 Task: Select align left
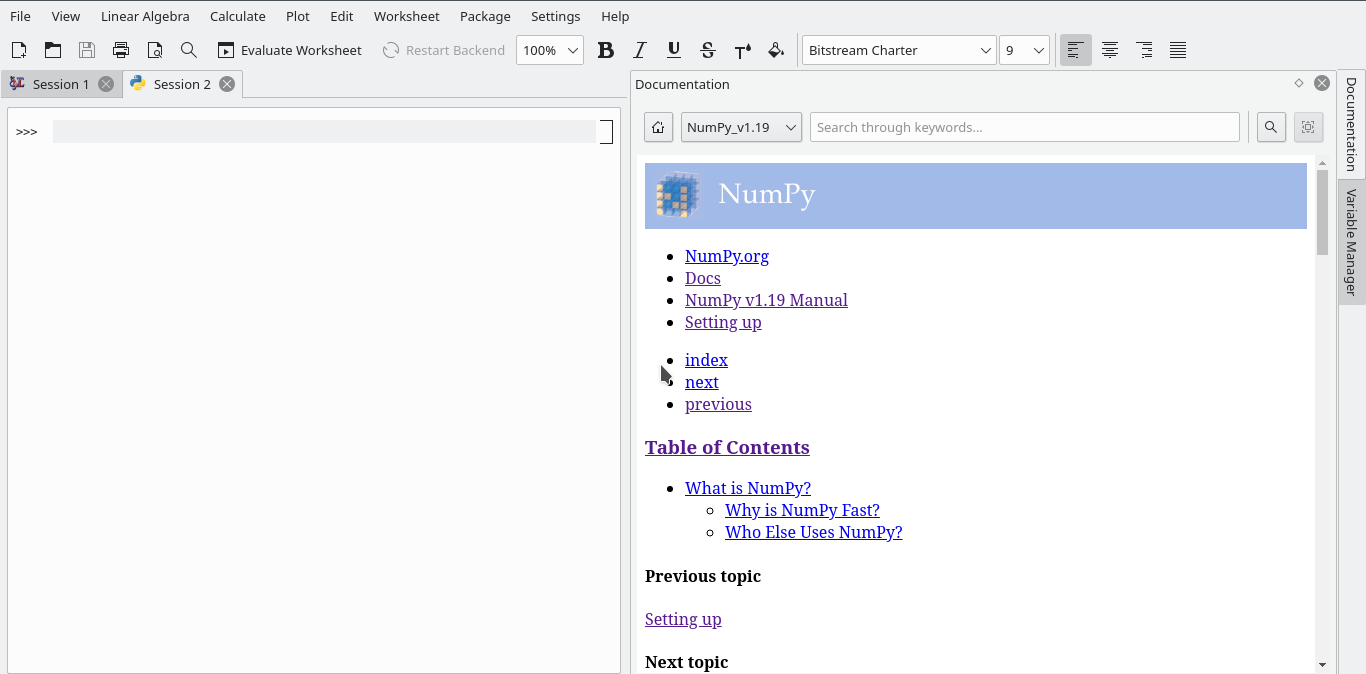click(1076, 50)
